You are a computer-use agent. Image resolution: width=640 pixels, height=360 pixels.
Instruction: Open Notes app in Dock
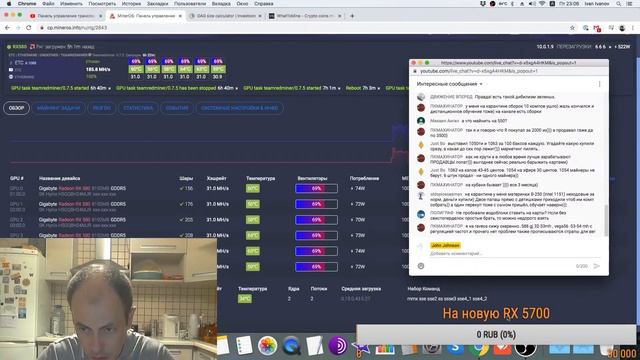pyautogui.click(x=223, y=346)
